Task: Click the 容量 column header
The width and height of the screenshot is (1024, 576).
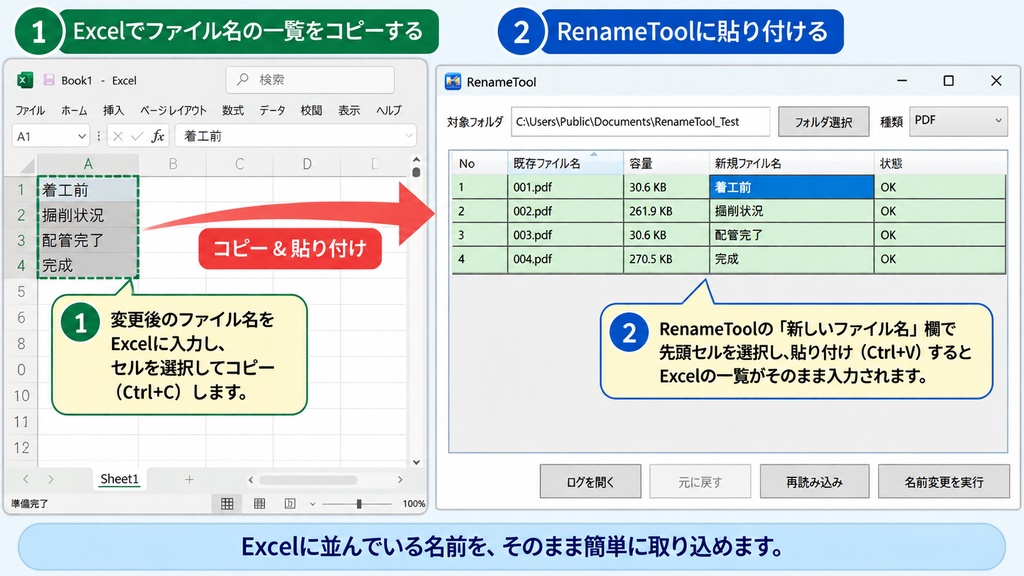Action: click(x=666, y=163)
